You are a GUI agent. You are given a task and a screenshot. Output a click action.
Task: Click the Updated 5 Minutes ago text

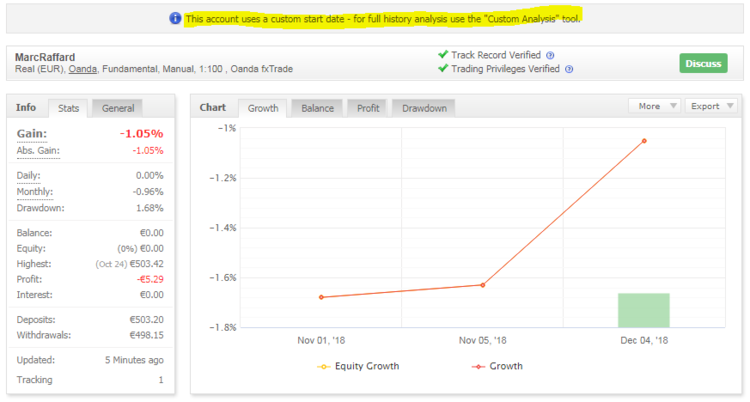pyautogui.click(x=134, y=360)
